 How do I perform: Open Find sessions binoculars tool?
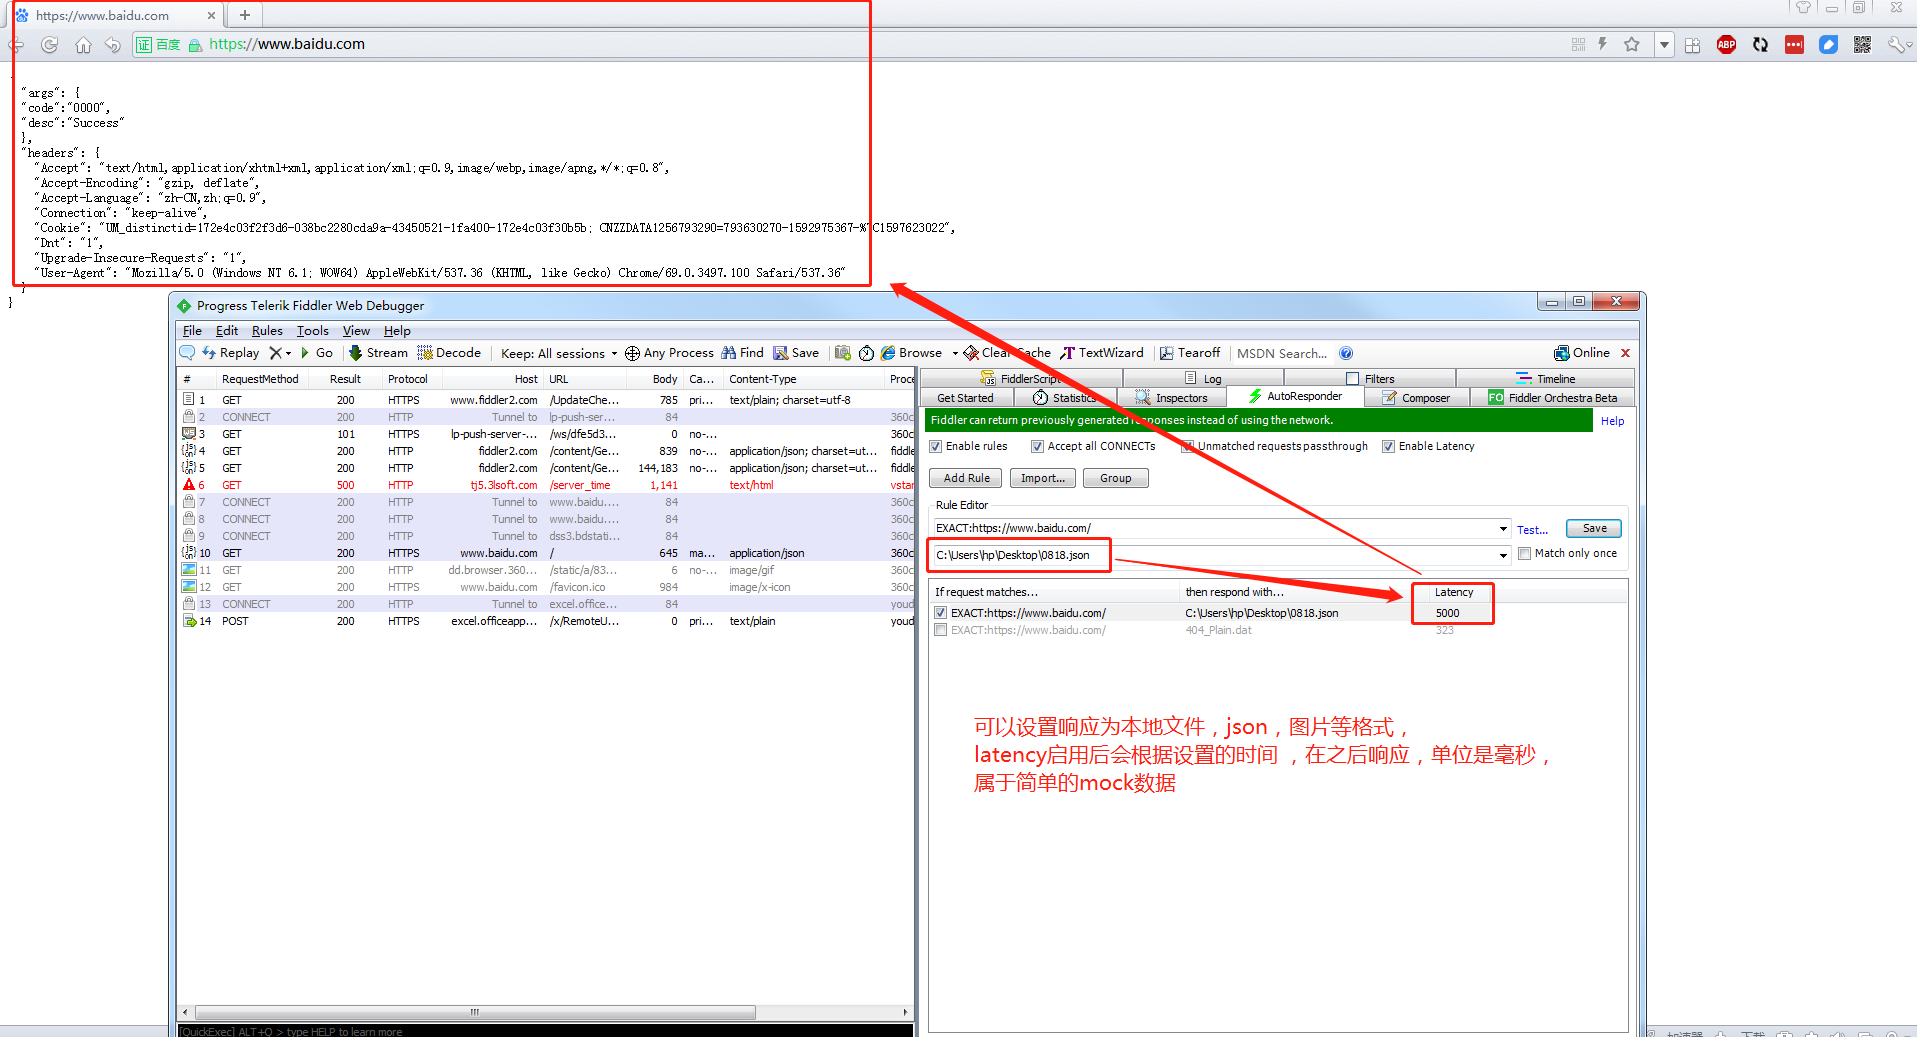pyautogui.click(x=743, y=353)
